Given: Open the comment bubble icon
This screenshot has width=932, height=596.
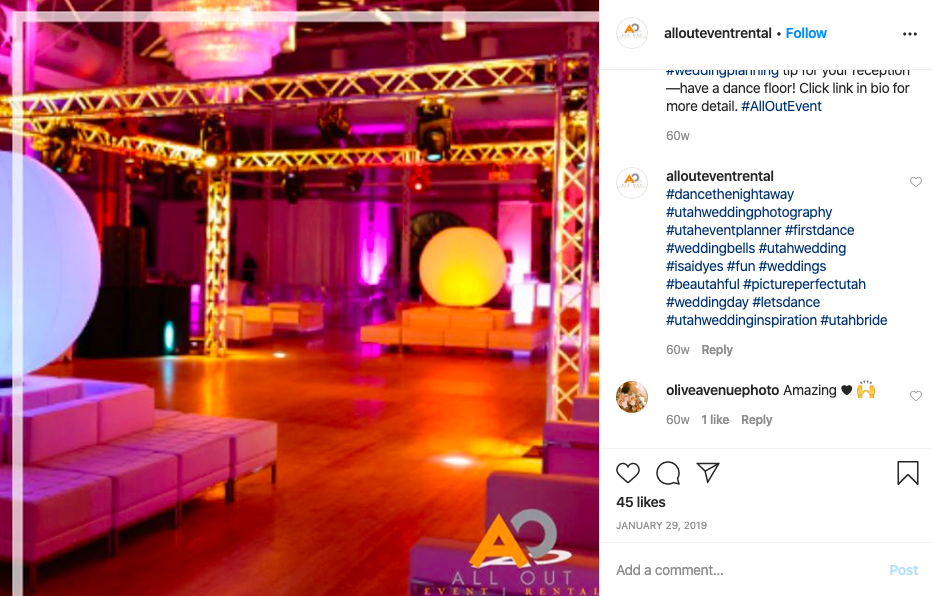Looking at the screenshot, I should click(x=668, y=473).
